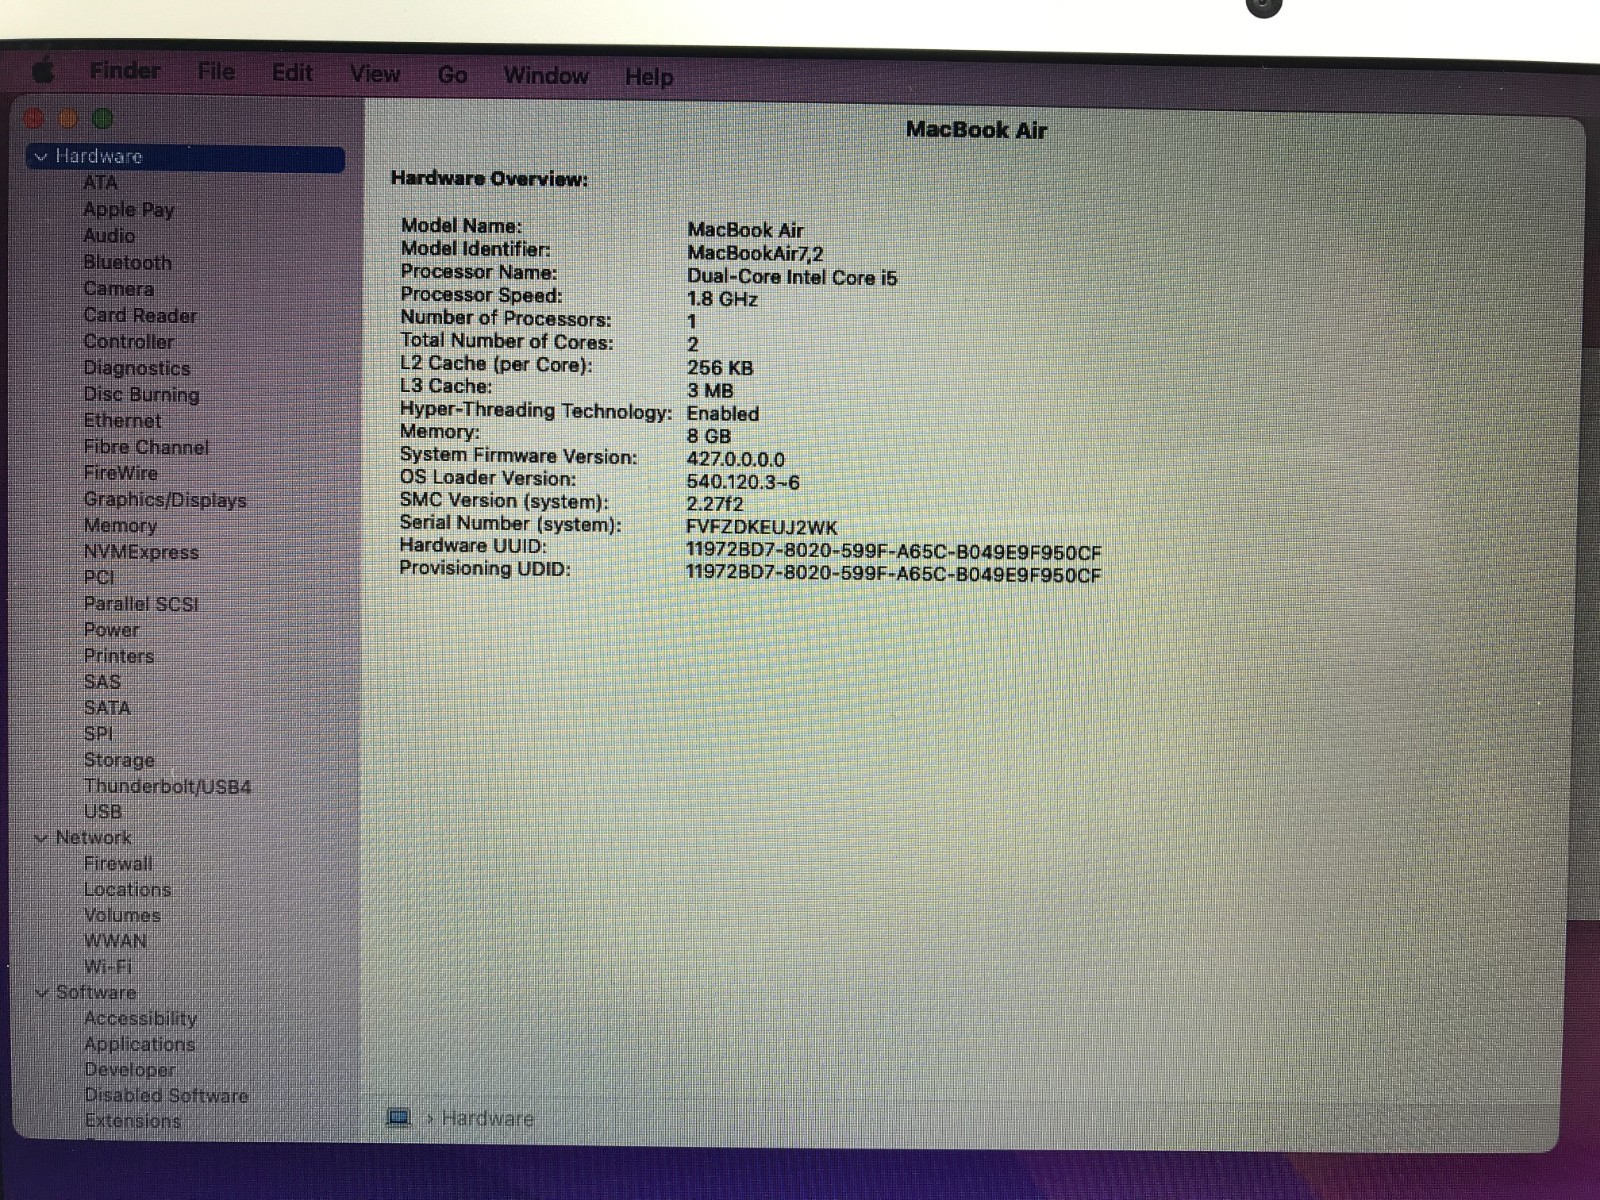Image resolution: width=1600 pixels, height=1200 pixels.
Task: Select the Hardware category in sidebar
Action: tap(186, 157)
